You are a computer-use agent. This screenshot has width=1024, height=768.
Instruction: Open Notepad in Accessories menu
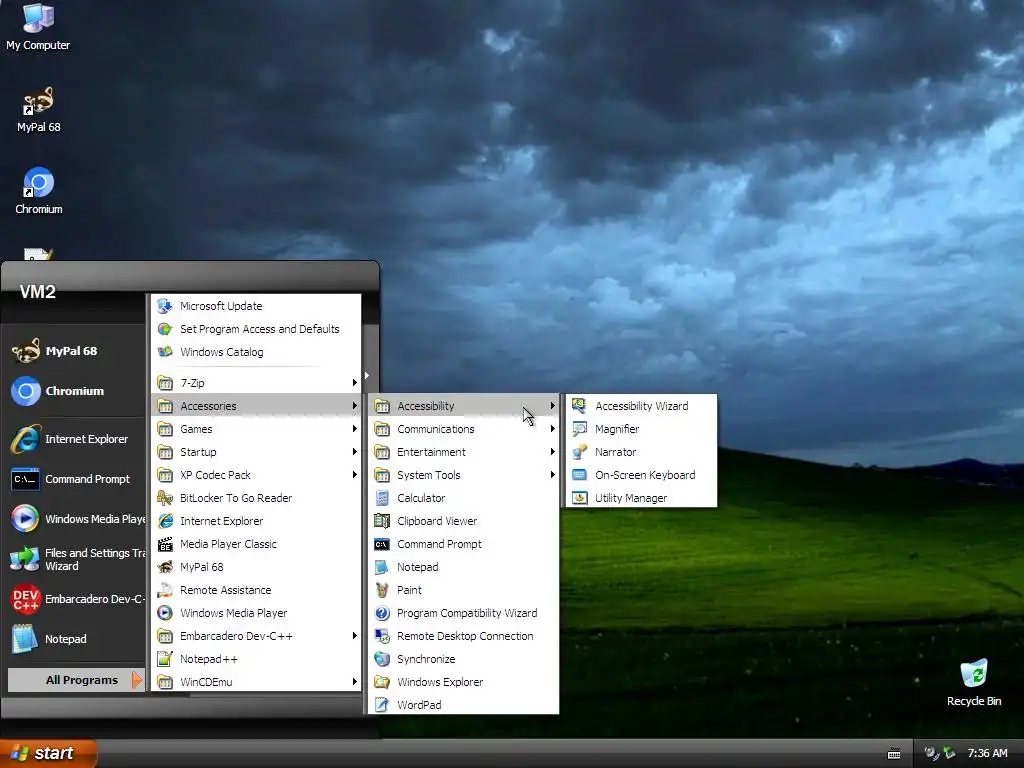tap(463, 567)
